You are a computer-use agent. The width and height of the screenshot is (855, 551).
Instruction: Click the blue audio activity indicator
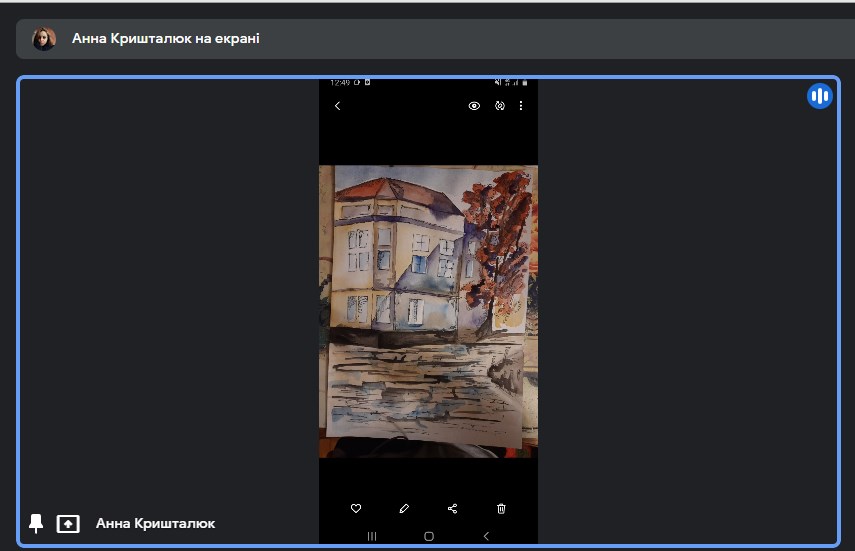[819, 97]
